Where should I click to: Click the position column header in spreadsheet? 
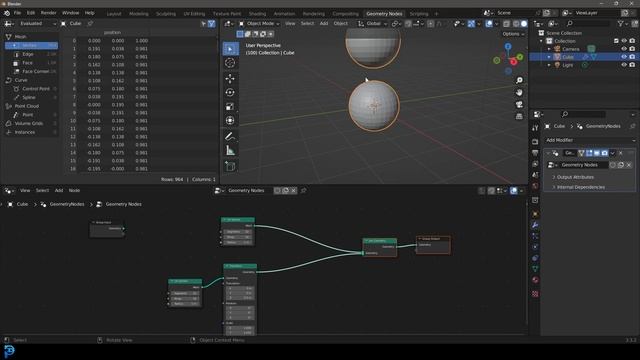(x=112, y=32)
